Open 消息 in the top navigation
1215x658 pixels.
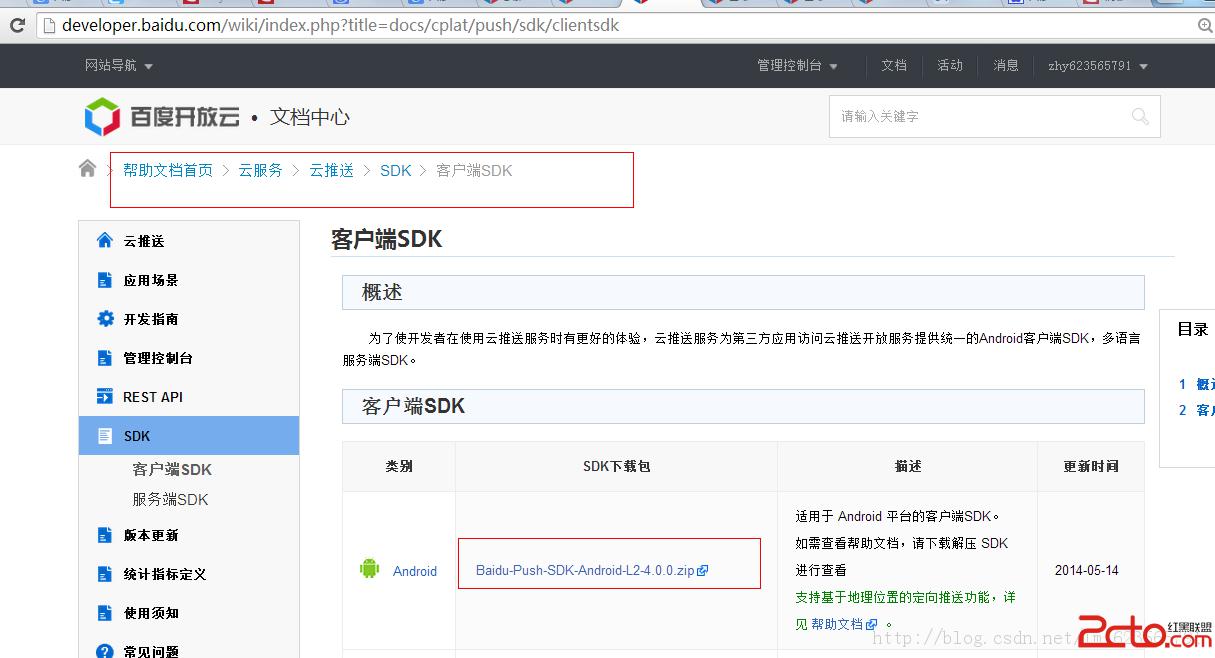point(1006,66)
